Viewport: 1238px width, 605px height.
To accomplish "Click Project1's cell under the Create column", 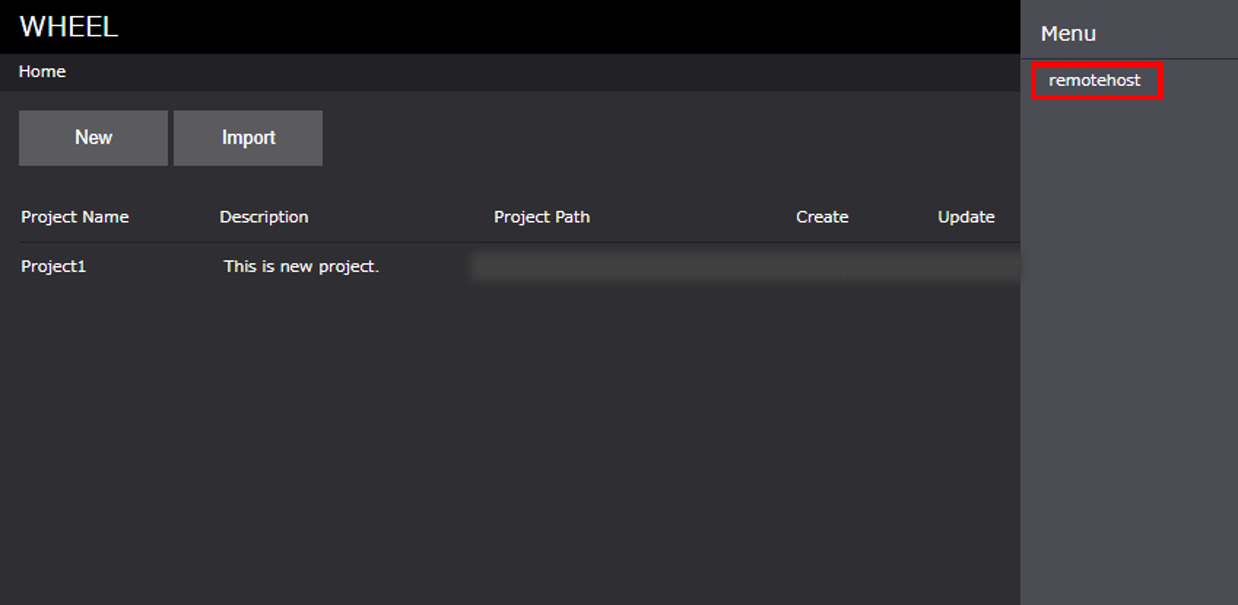I will point(822,267).
